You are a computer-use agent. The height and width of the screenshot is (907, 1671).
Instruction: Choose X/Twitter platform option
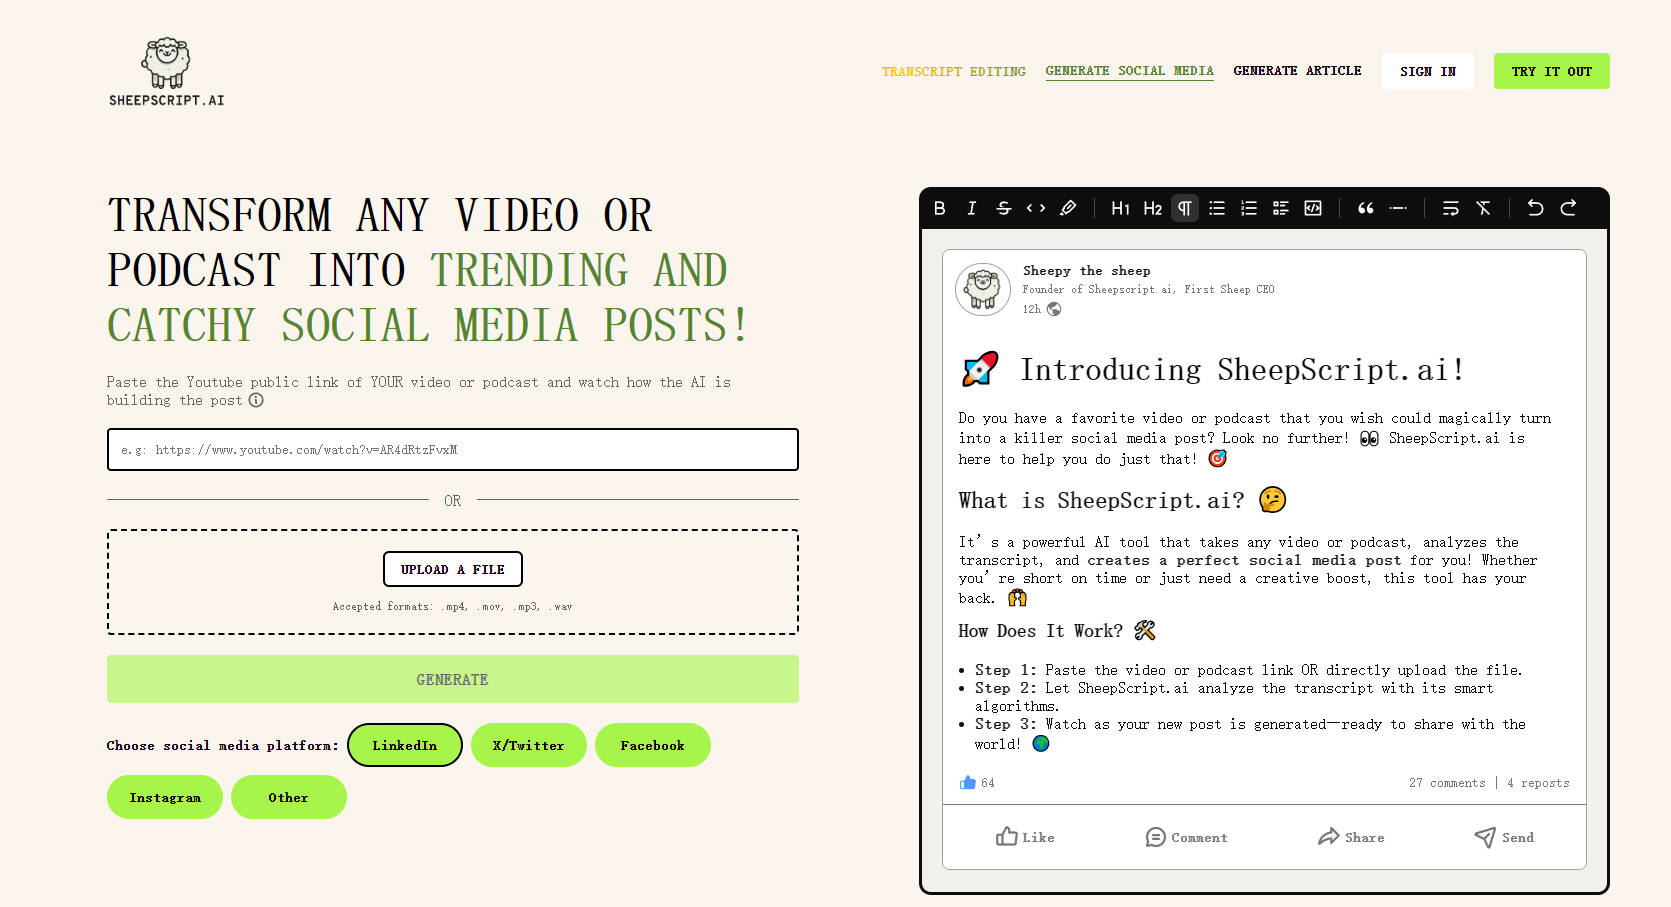[528, 745]
